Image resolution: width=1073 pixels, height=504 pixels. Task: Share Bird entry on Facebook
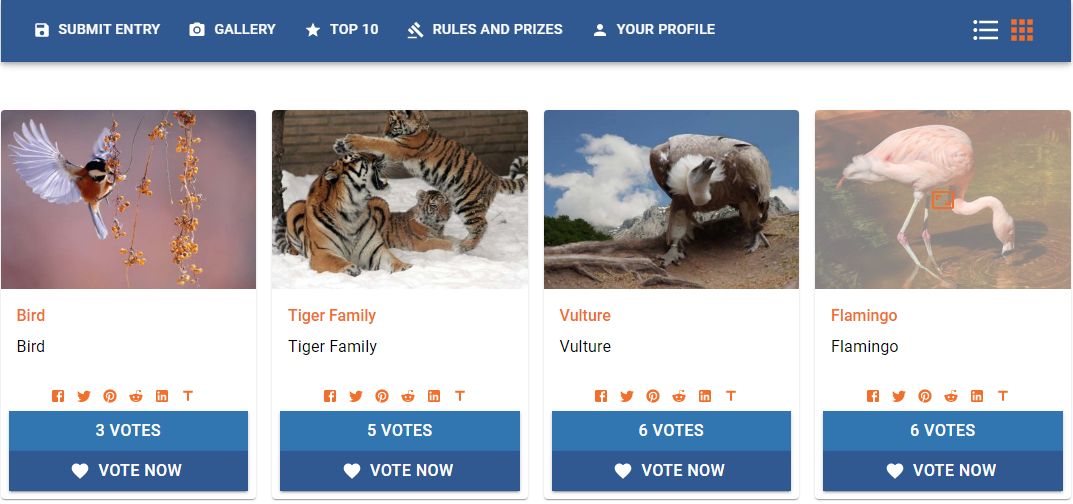58,396
